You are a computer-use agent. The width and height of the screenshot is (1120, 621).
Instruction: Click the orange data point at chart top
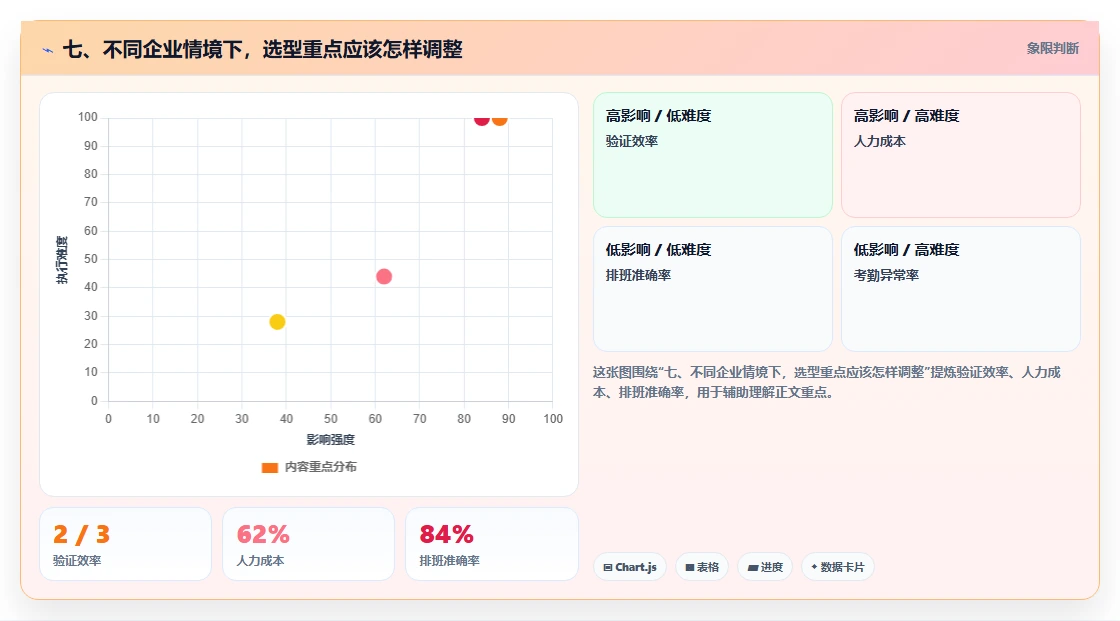coord(499,119)
